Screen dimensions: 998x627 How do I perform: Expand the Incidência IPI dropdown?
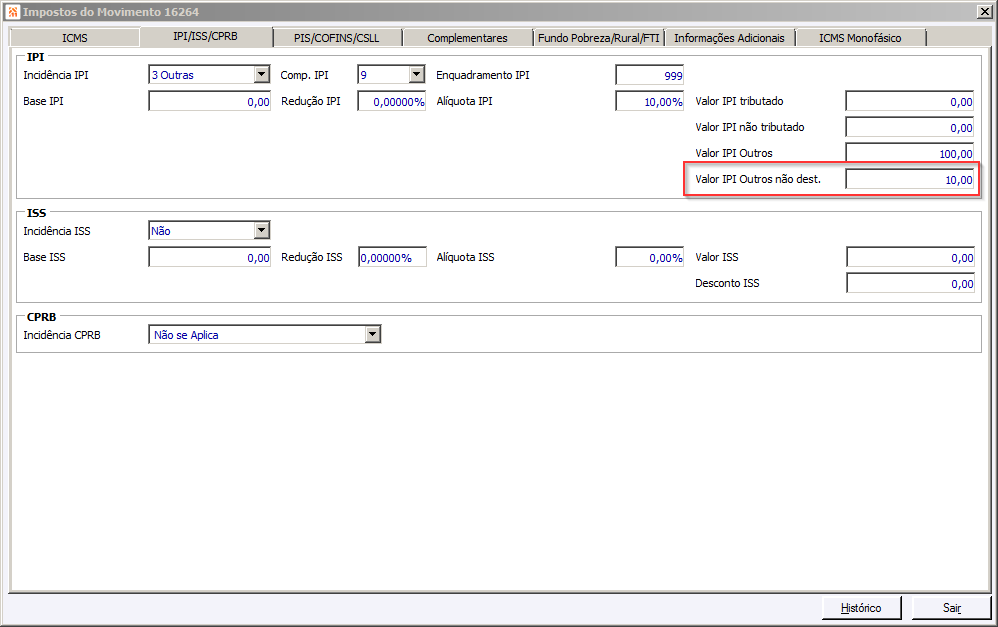(x=262, y=74)
